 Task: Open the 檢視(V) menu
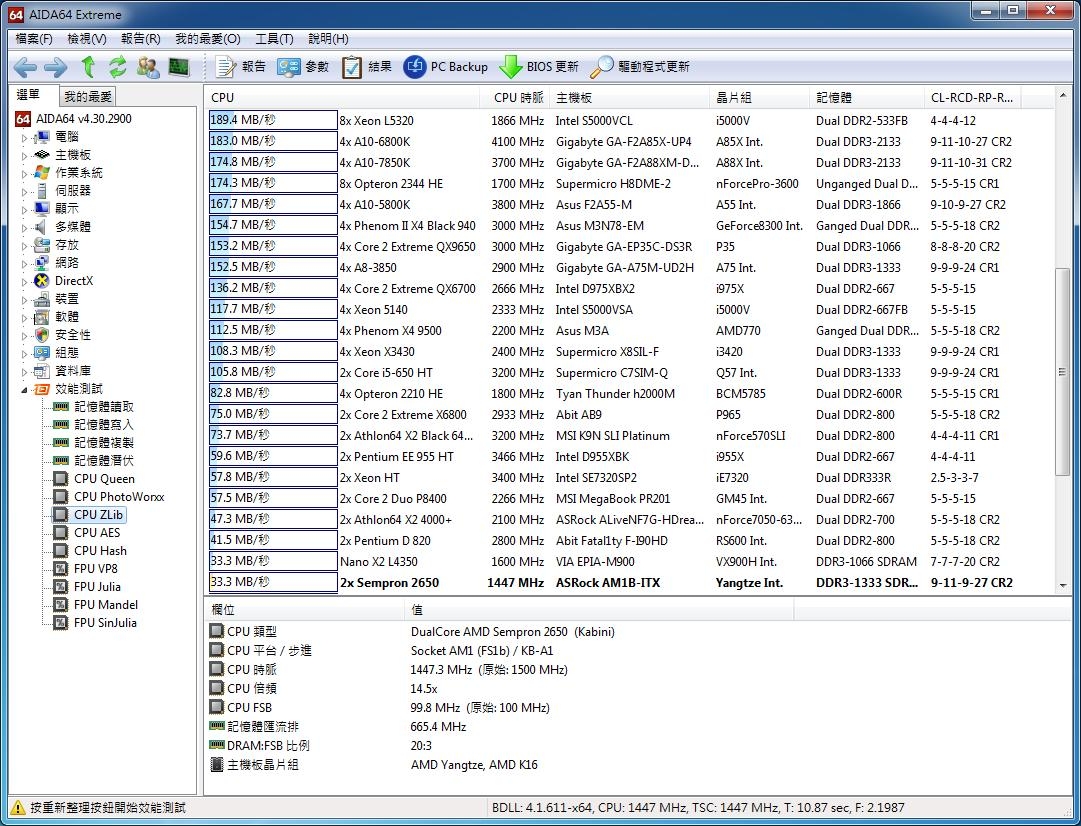87,39
